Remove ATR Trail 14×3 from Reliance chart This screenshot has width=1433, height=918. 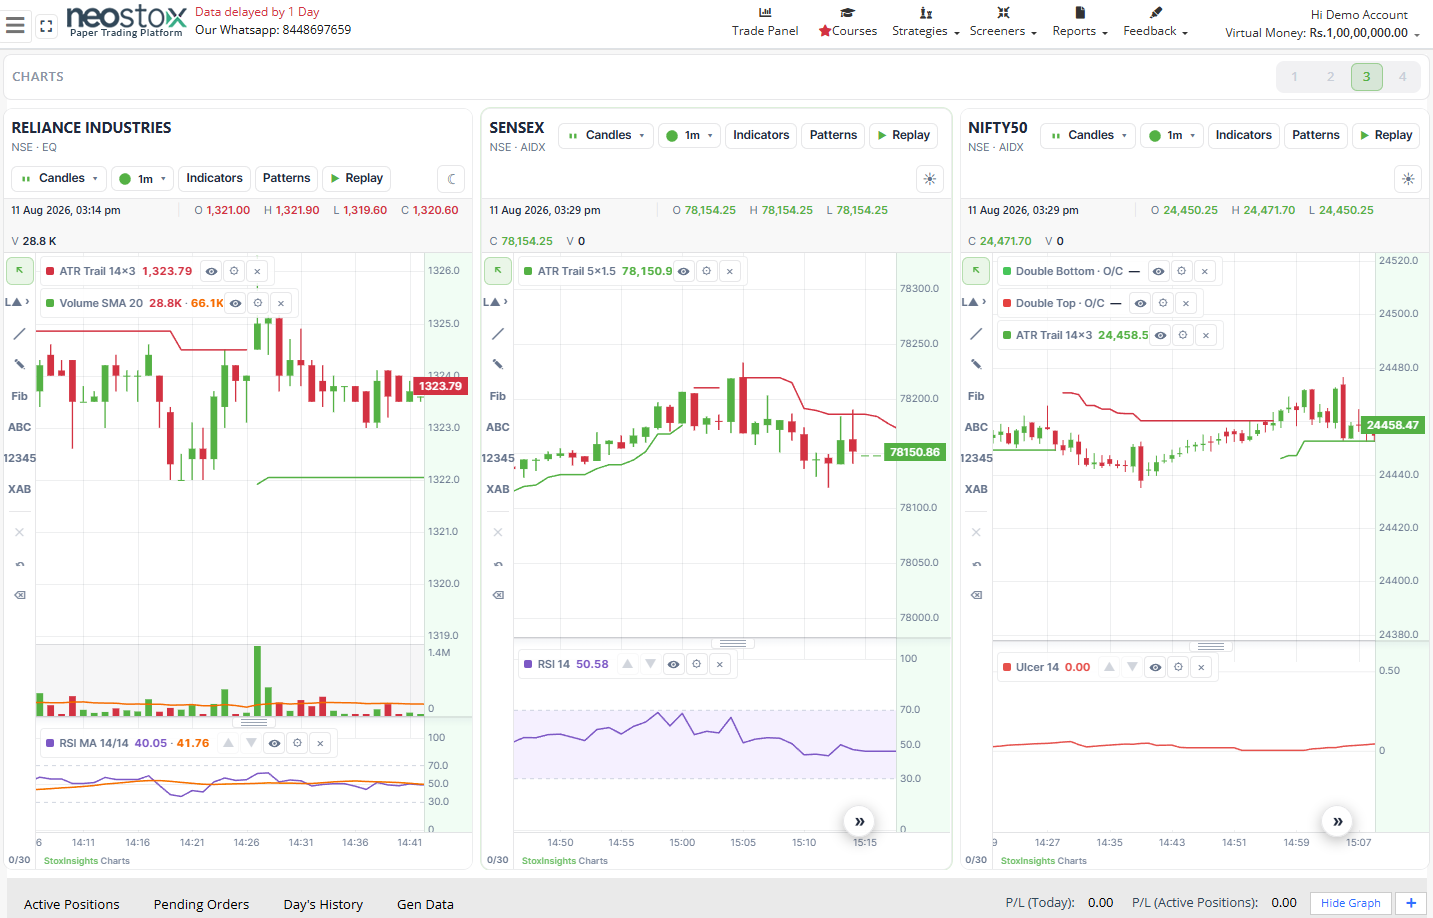tap(257, 271)
